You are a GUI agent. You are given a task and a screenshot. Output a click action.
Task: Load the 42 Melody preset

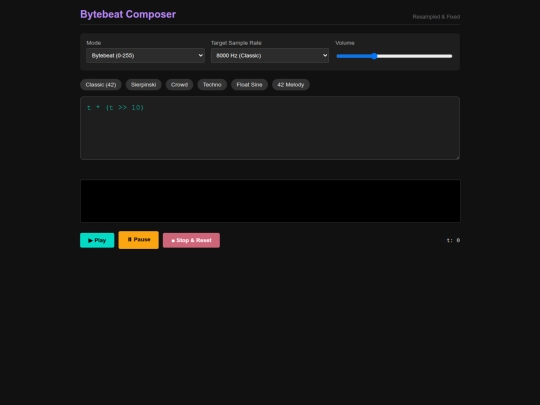[x=291, y=85]
